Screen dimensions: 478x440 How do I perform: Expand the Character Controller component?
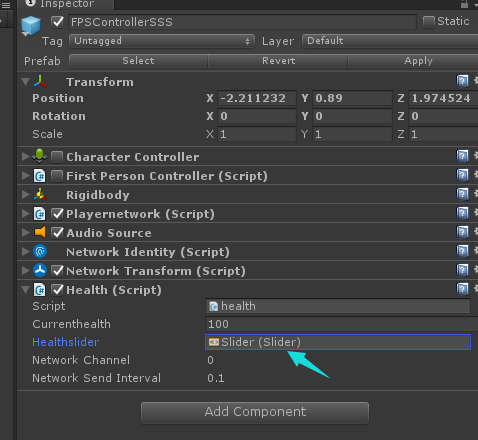pos(25,156)
